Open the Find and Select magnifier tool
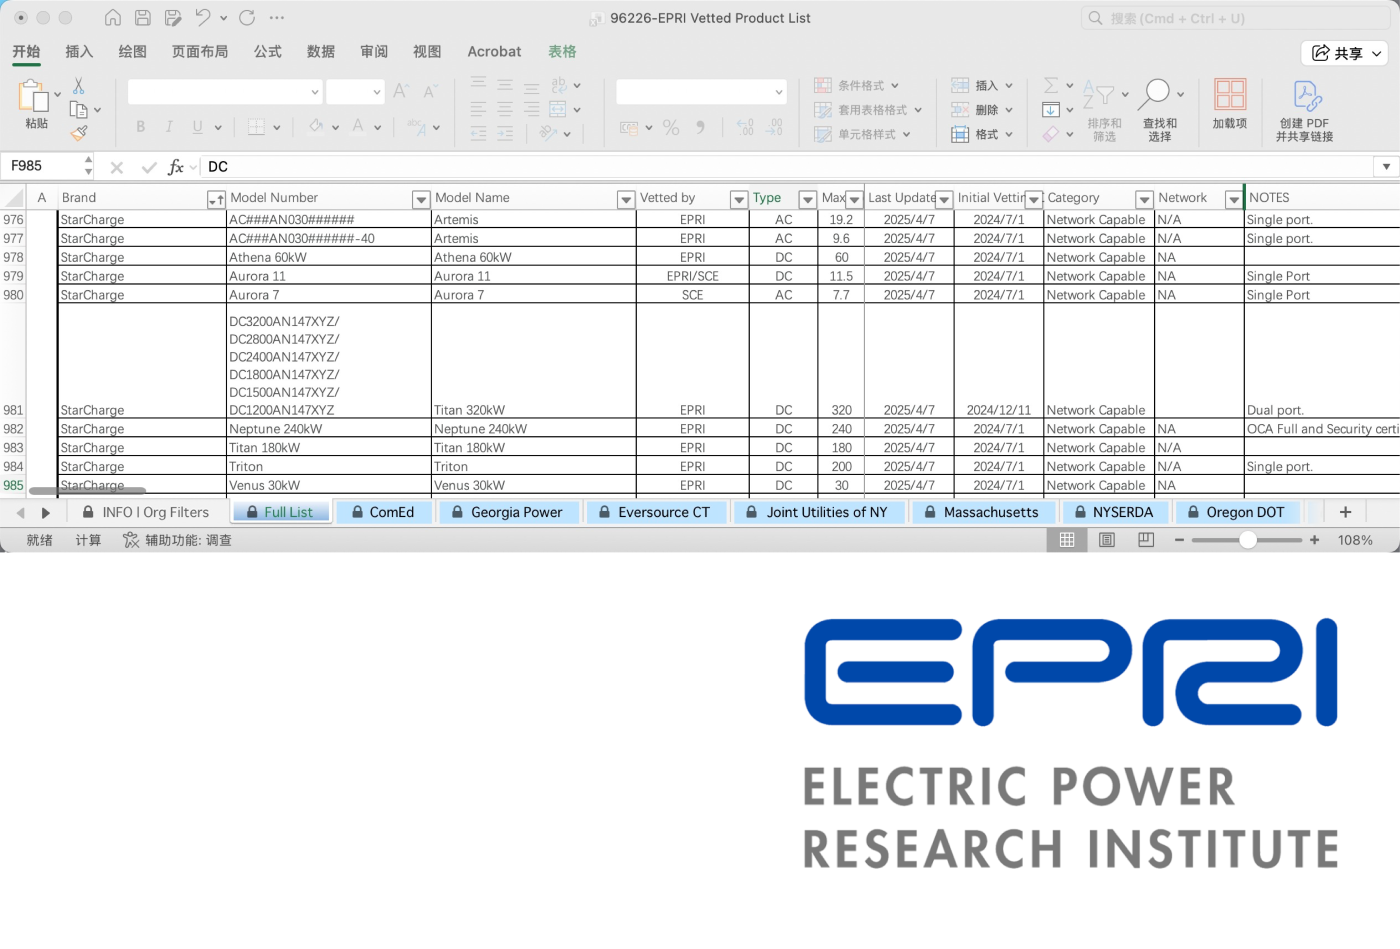The width and height of the screenshot is (1400, 949). click(1158, 96)
